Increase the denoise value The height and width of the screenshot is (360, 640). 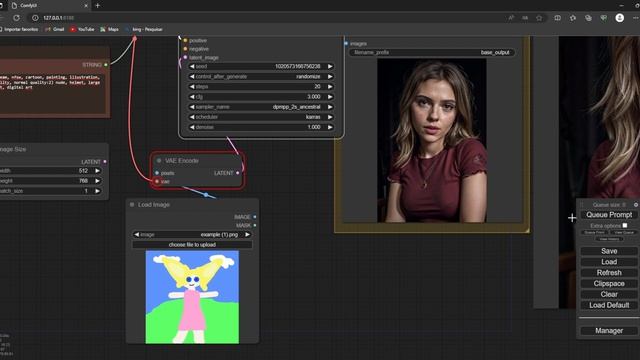click(x=330, y=127)
